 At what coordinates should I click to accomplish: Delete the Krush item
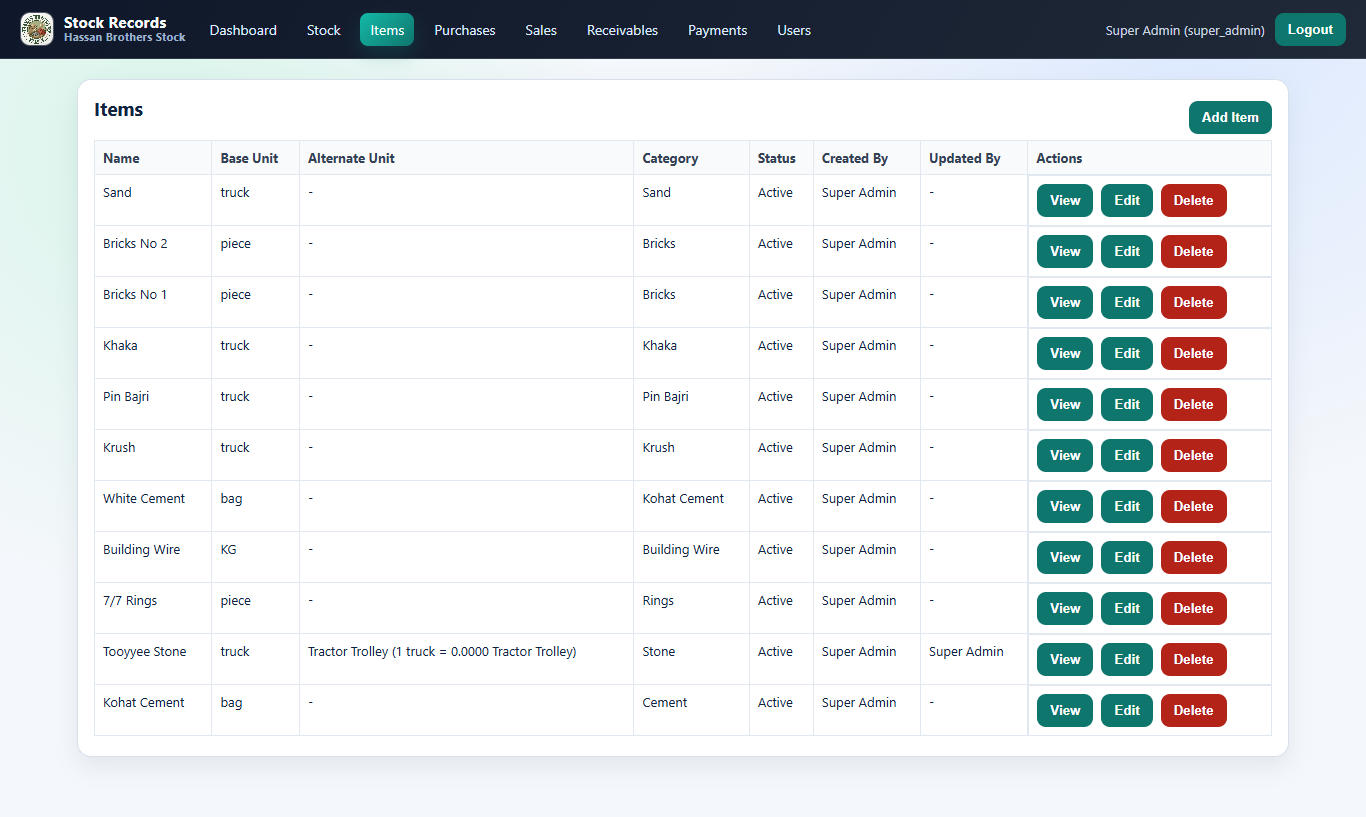coord(1193,455)
